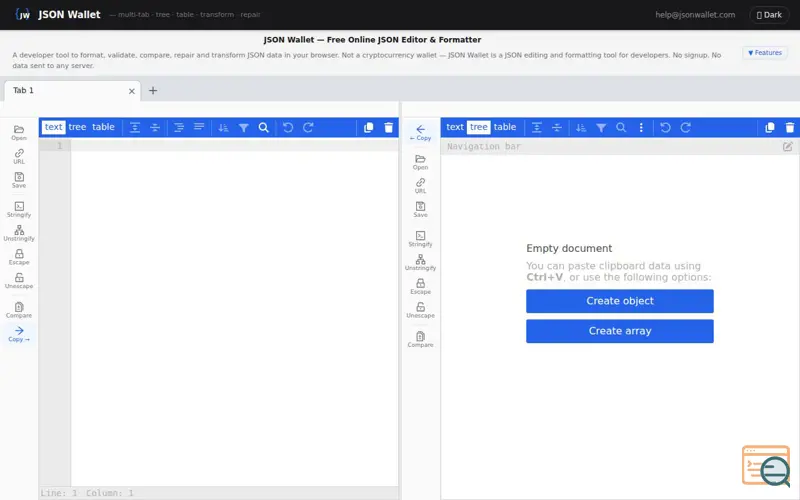Screen dimensions: 800x500
Task: Stringify the left panel JSON
Action: point(19,209)
